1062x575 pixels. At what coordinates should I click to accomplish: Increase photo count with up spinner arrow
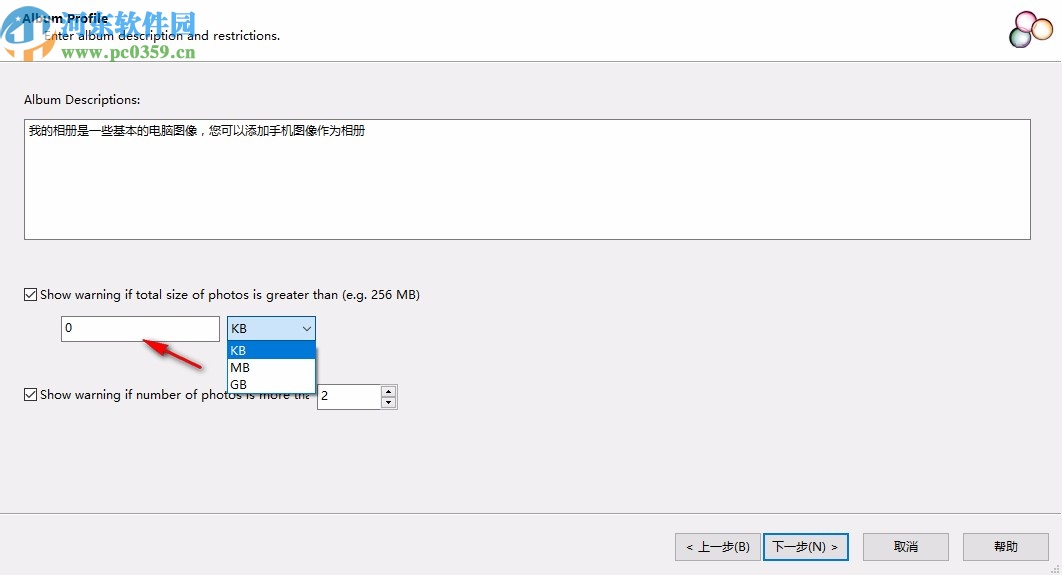(388, 391)
